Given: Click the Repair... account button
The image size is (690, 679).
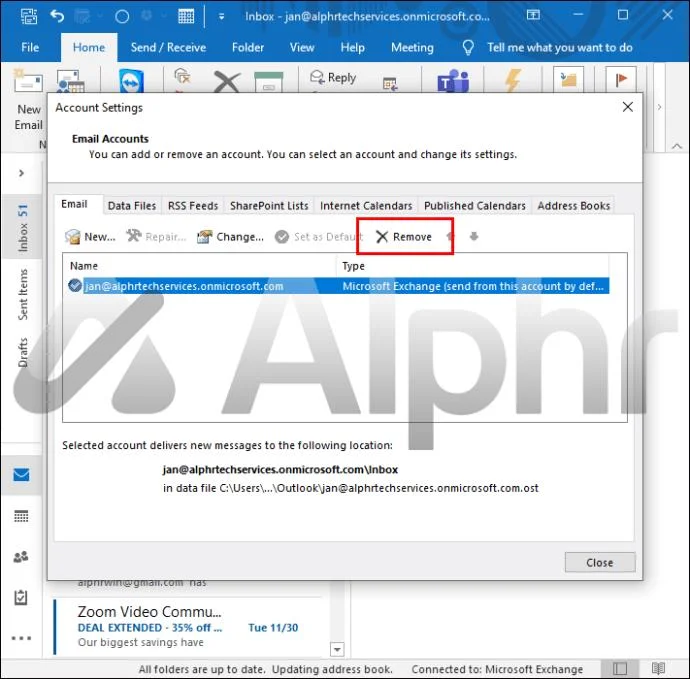Looking at the screenshot, I should click(157, 237).
